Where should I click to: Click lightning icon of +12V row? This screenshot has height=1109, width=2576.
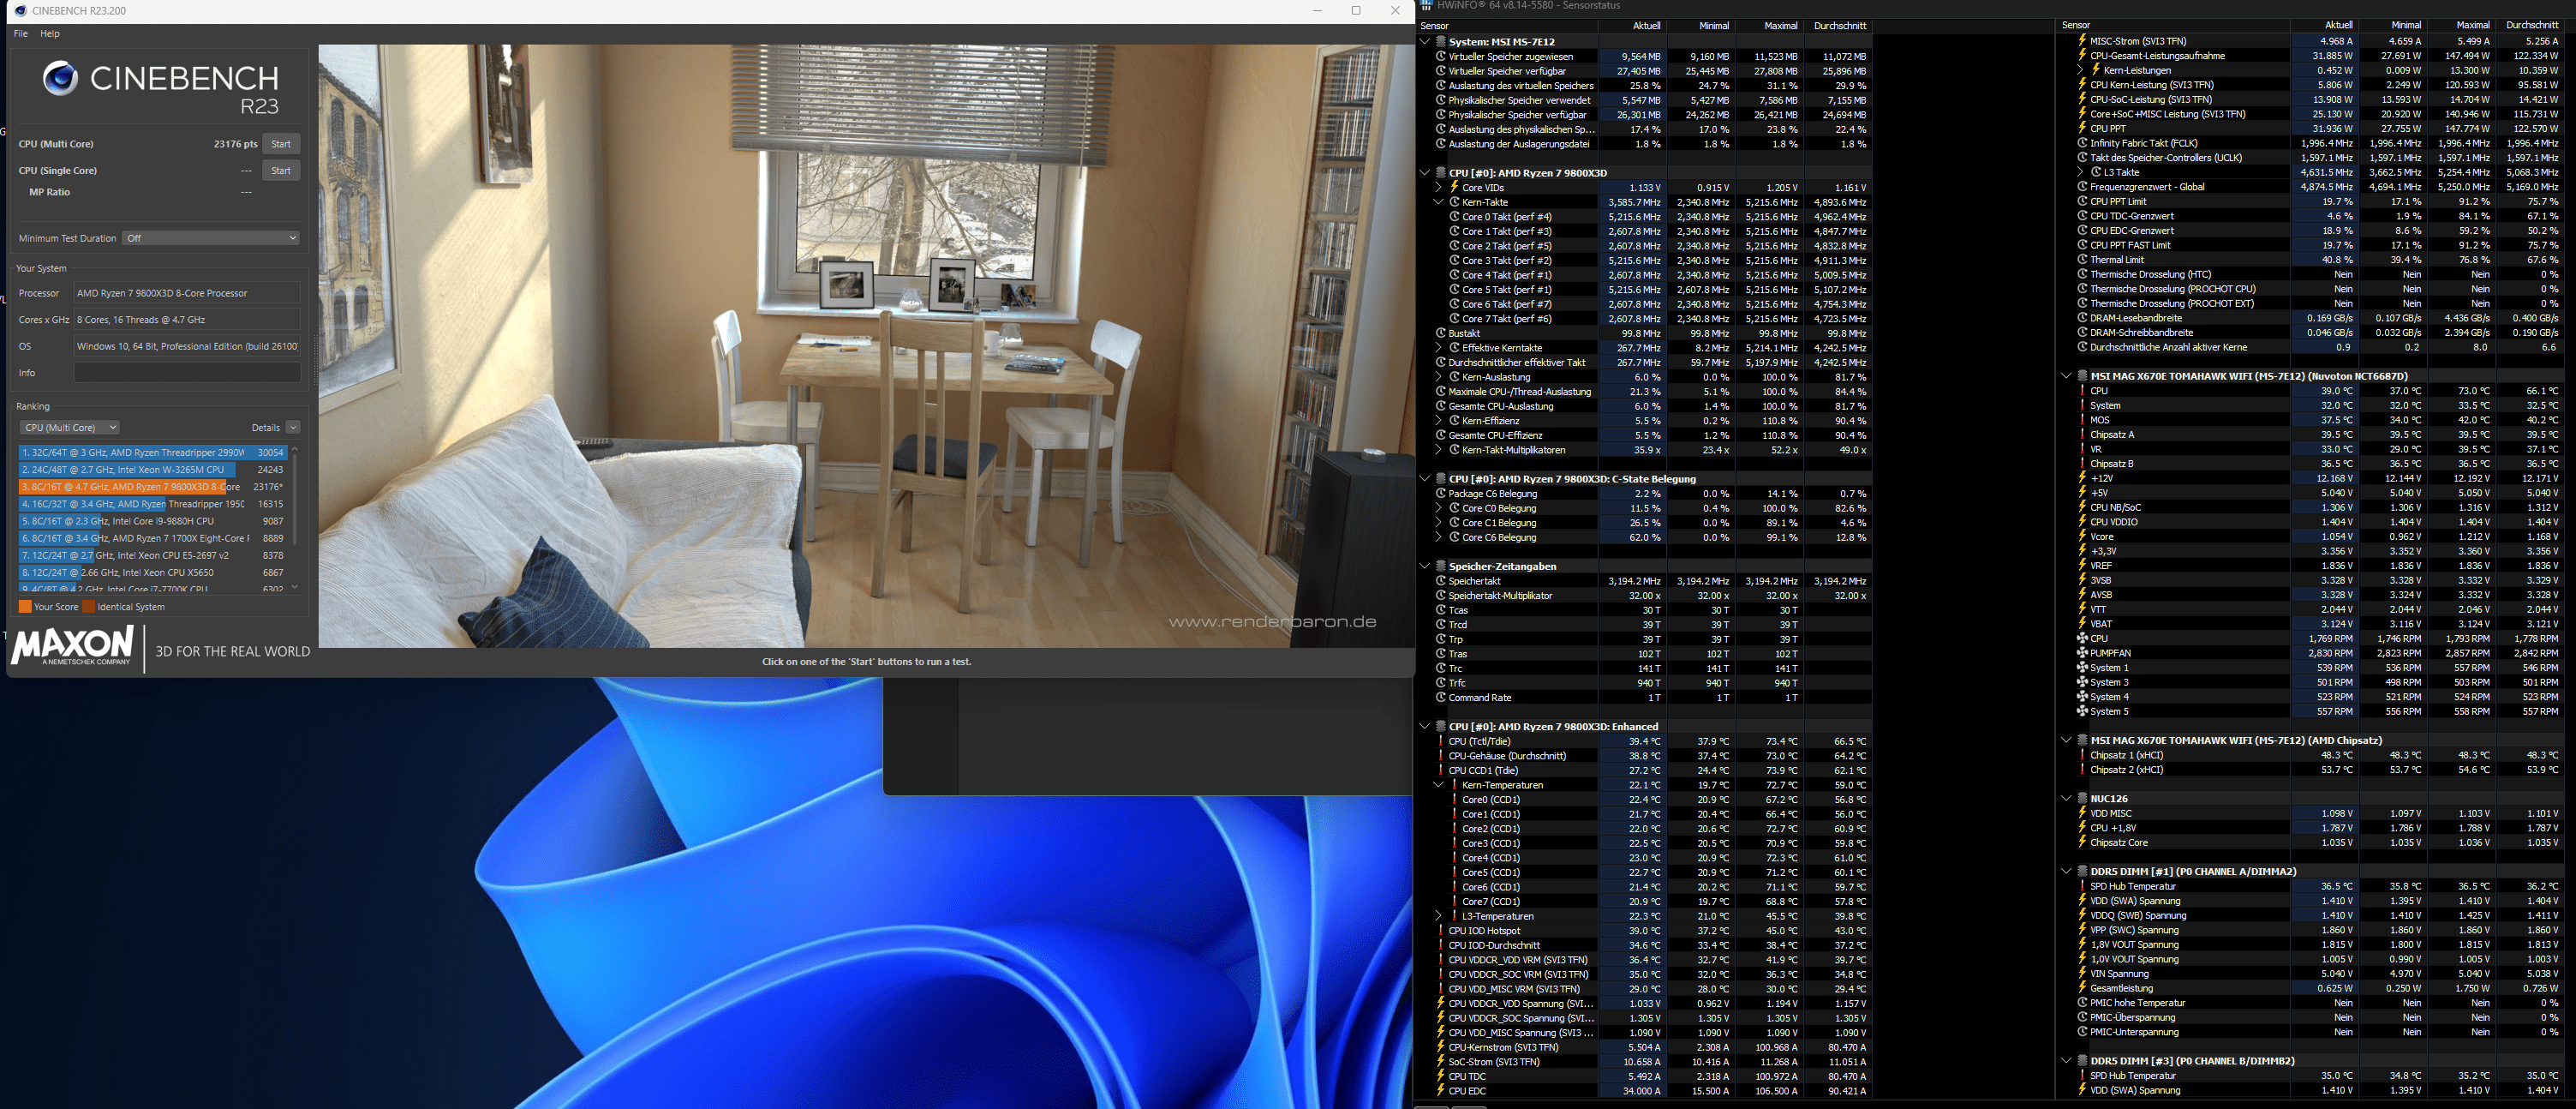(2083, 478)
